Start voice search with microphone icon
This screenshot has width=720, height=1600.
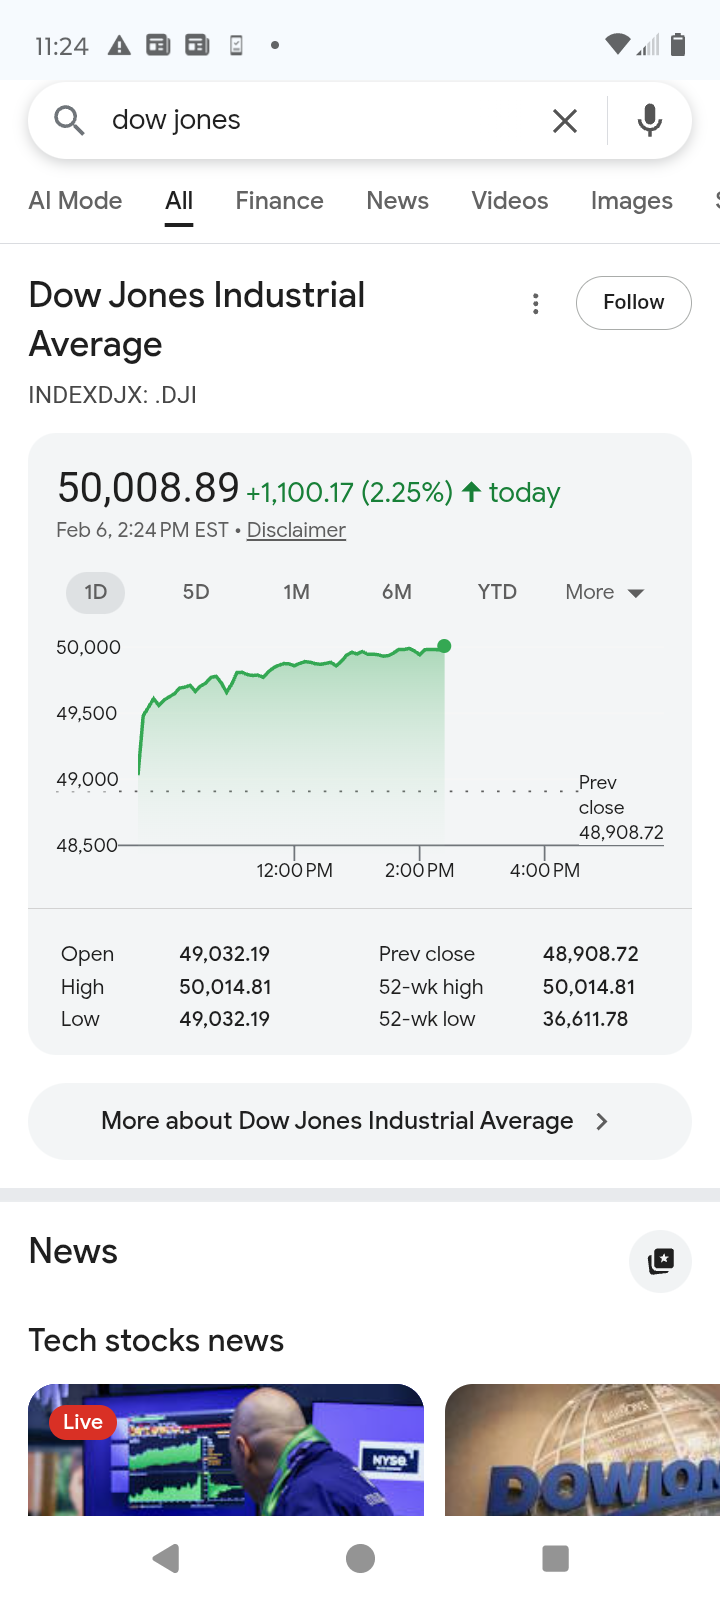650,120
